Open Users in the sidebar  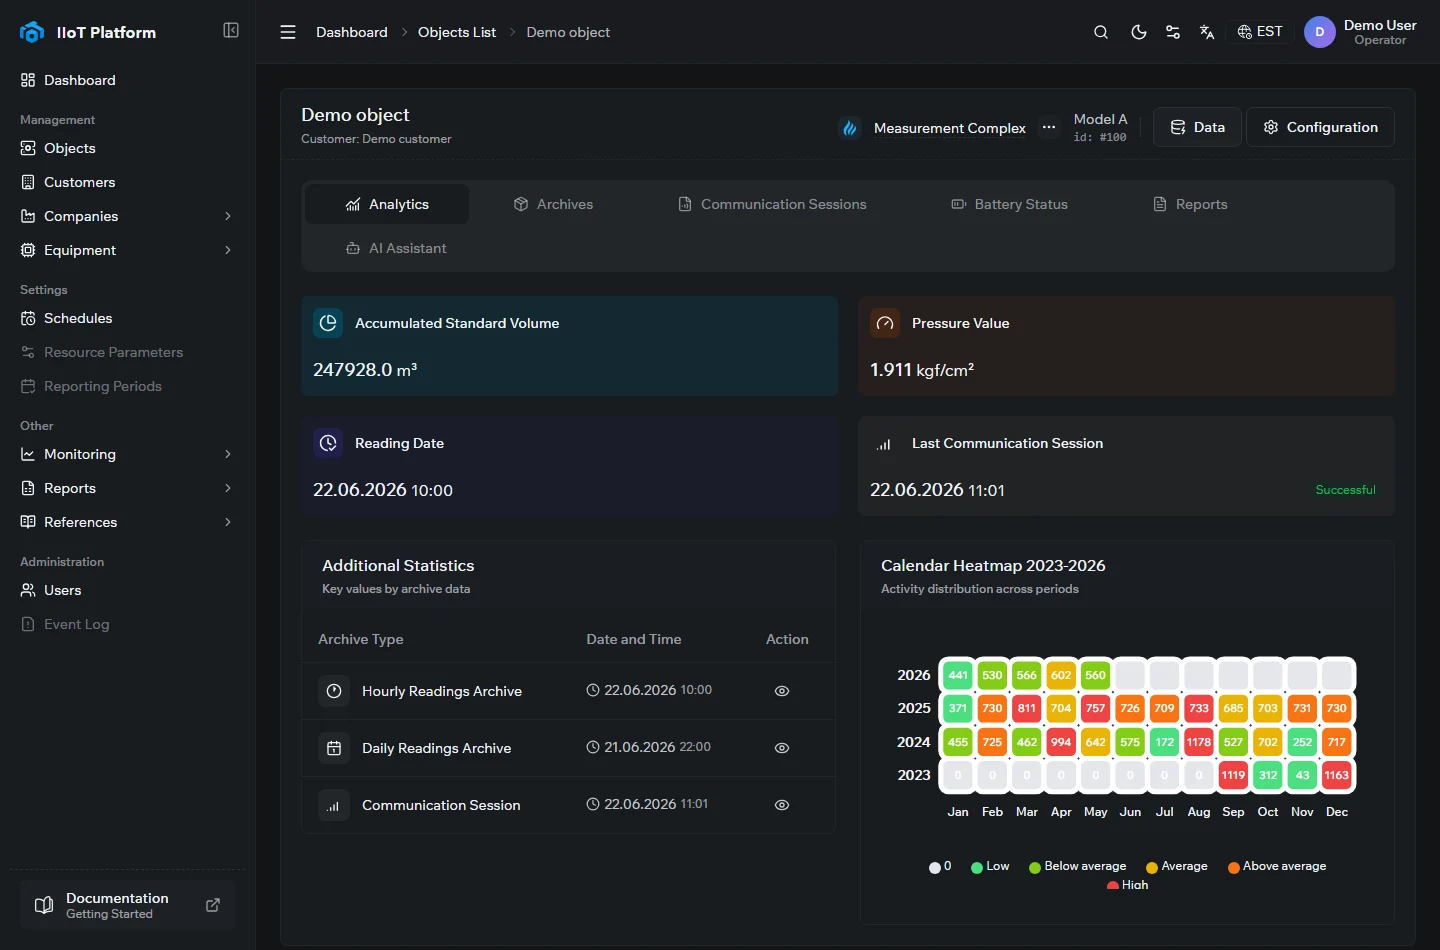[127, 590]
